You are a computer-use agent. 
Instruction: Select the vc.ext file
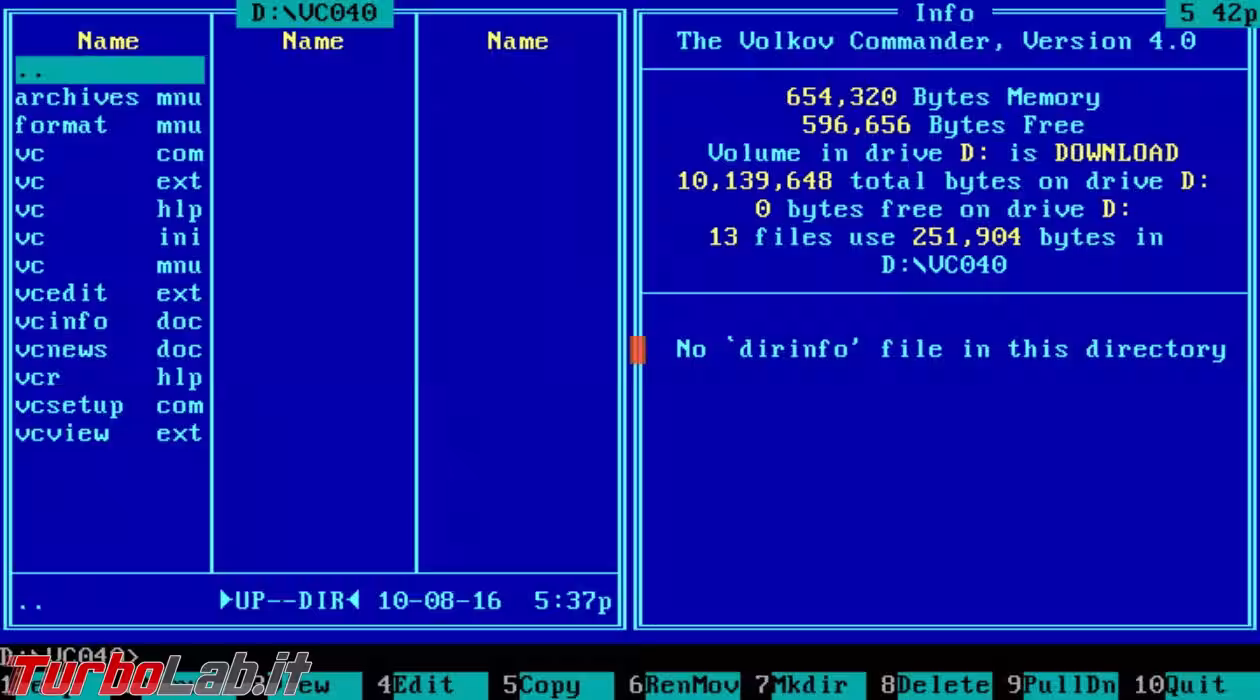109,182
